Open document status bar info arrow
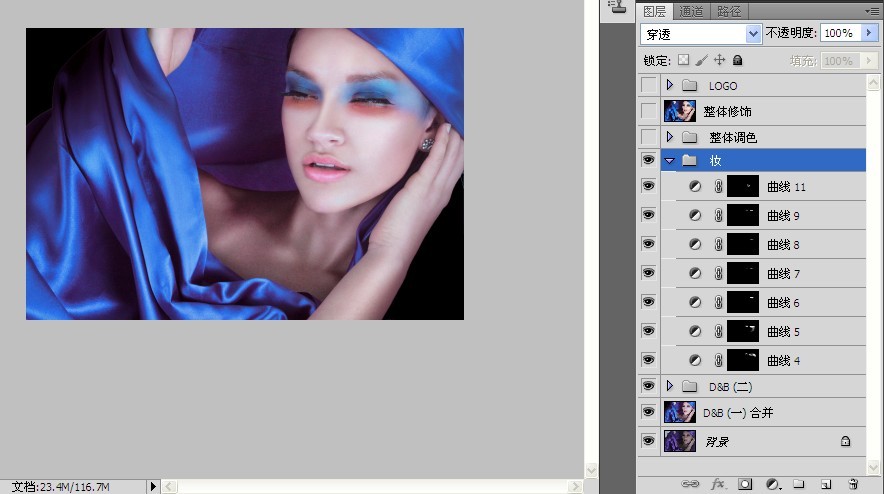The image size is (884, 494). pyautogui.click(x=152, y=486)
